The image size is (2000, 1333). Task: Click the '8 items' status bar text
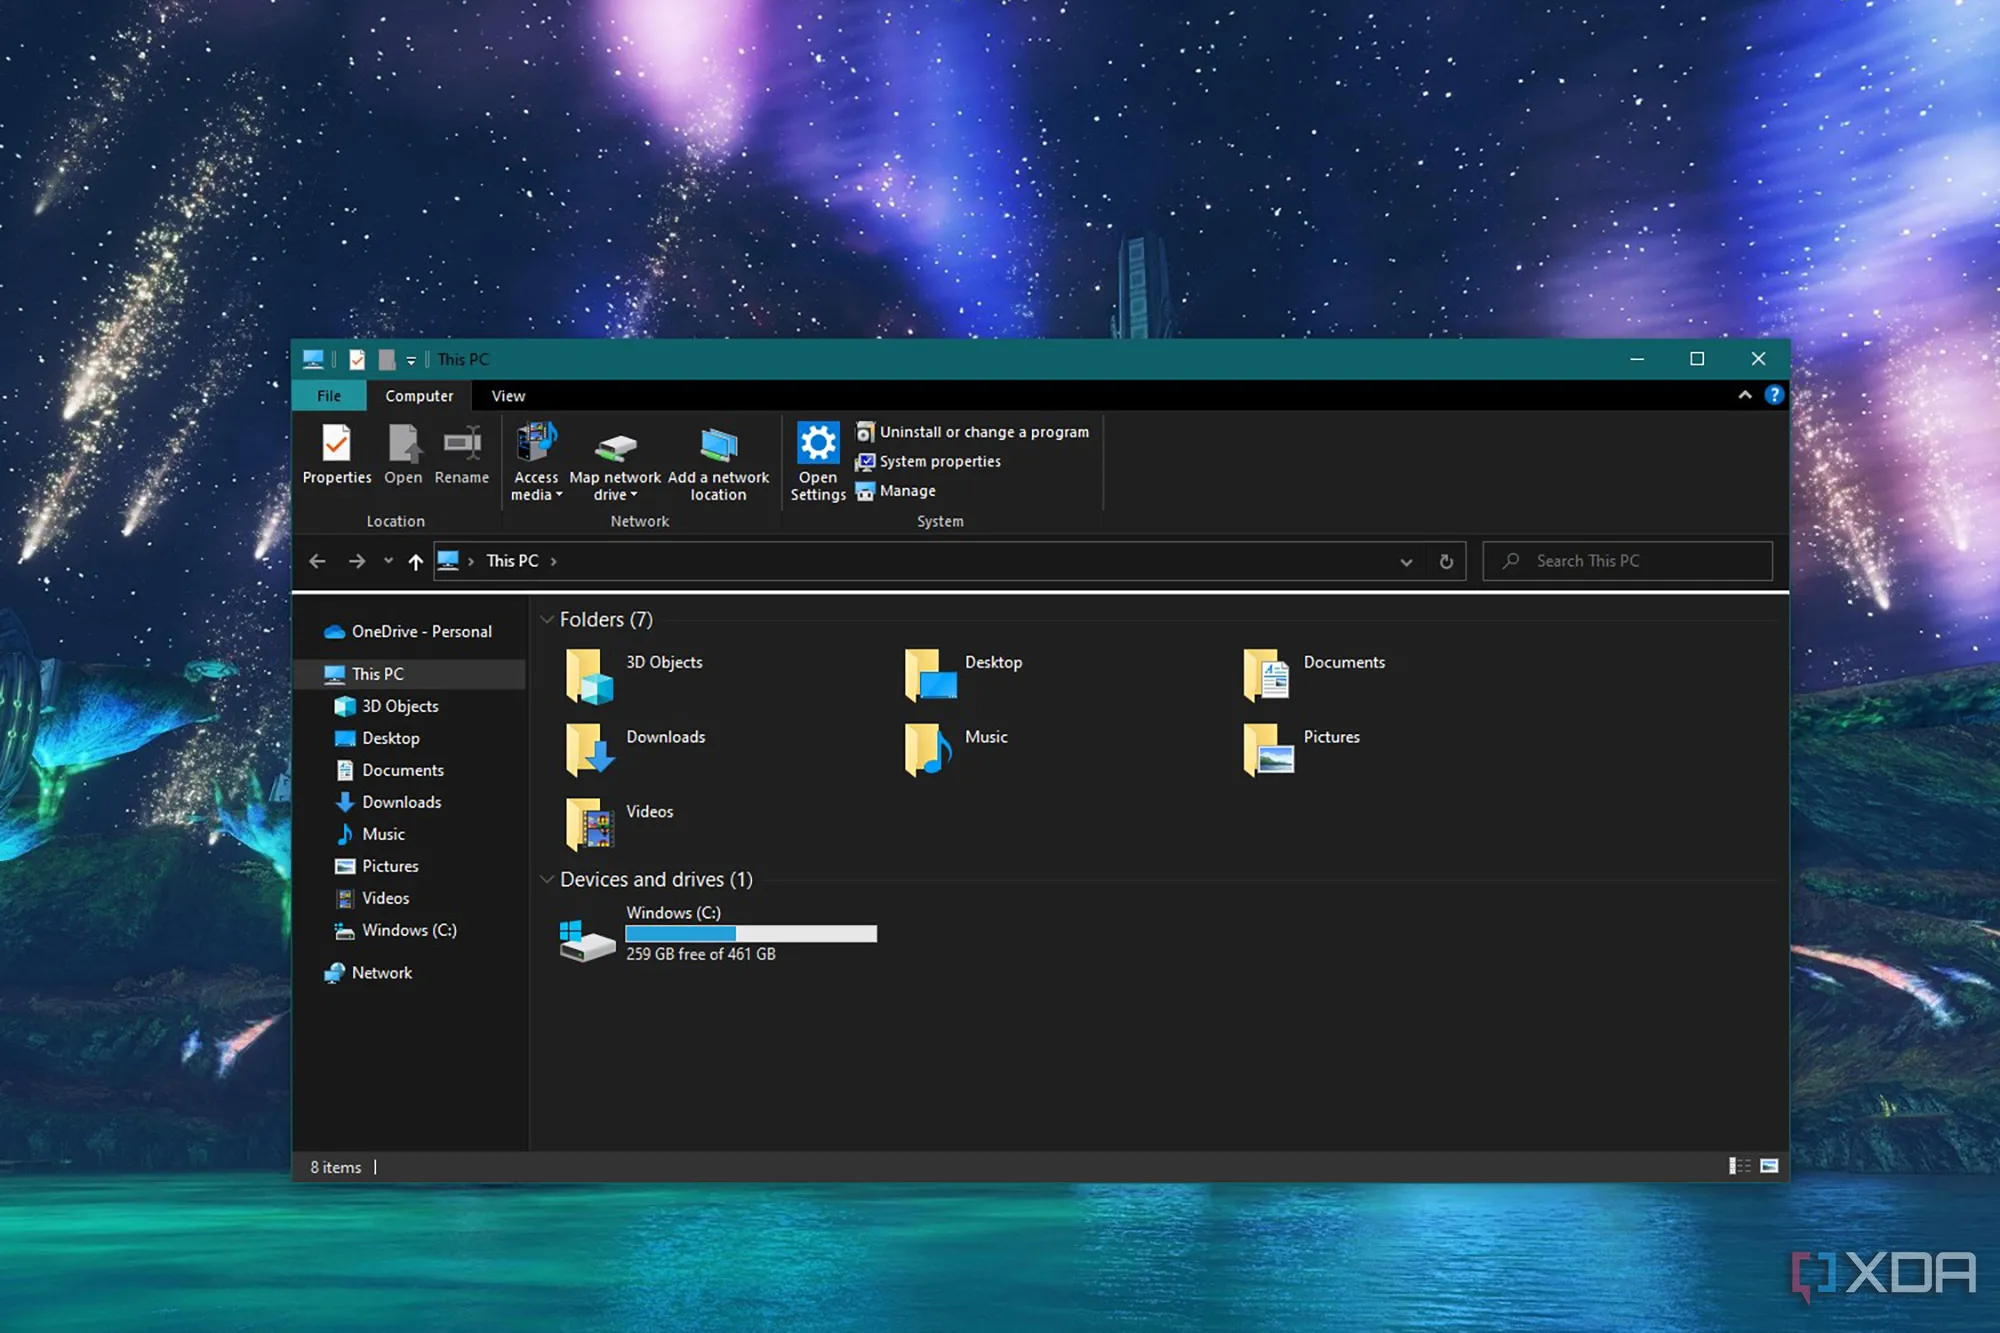point(335,1167)
